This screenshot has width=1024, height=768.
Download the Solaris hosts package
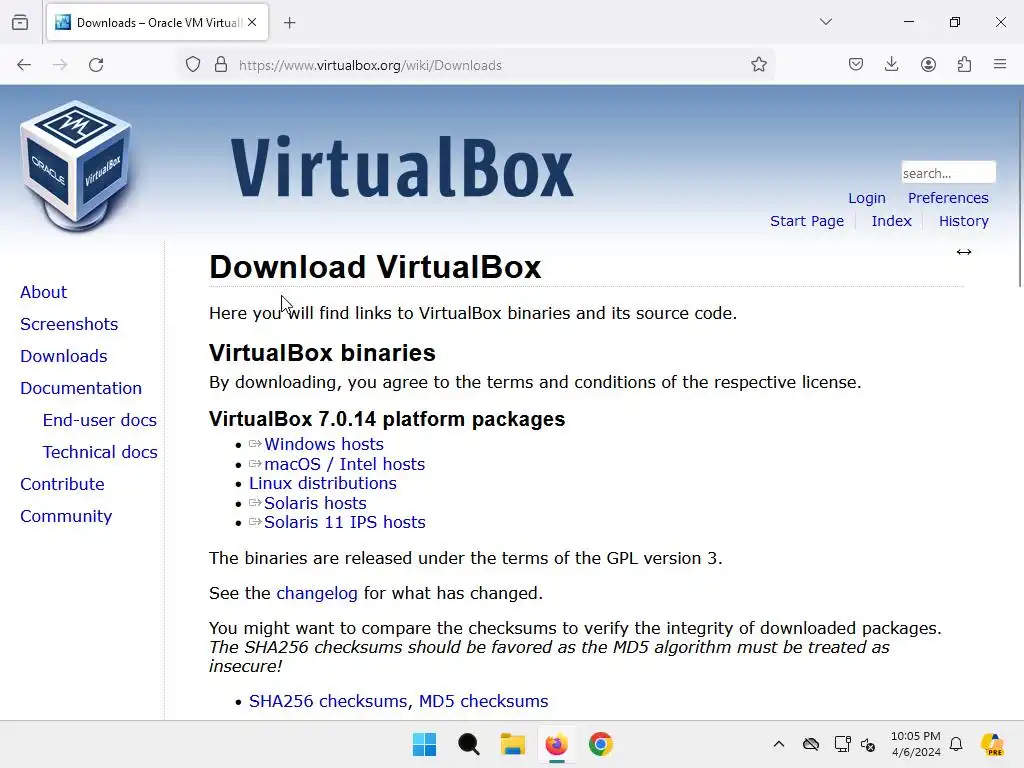315,503
